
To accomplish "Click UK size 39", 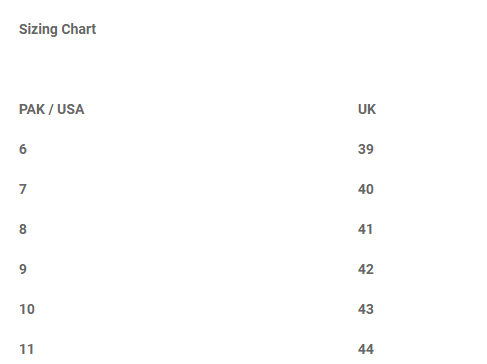I will 366,149.
